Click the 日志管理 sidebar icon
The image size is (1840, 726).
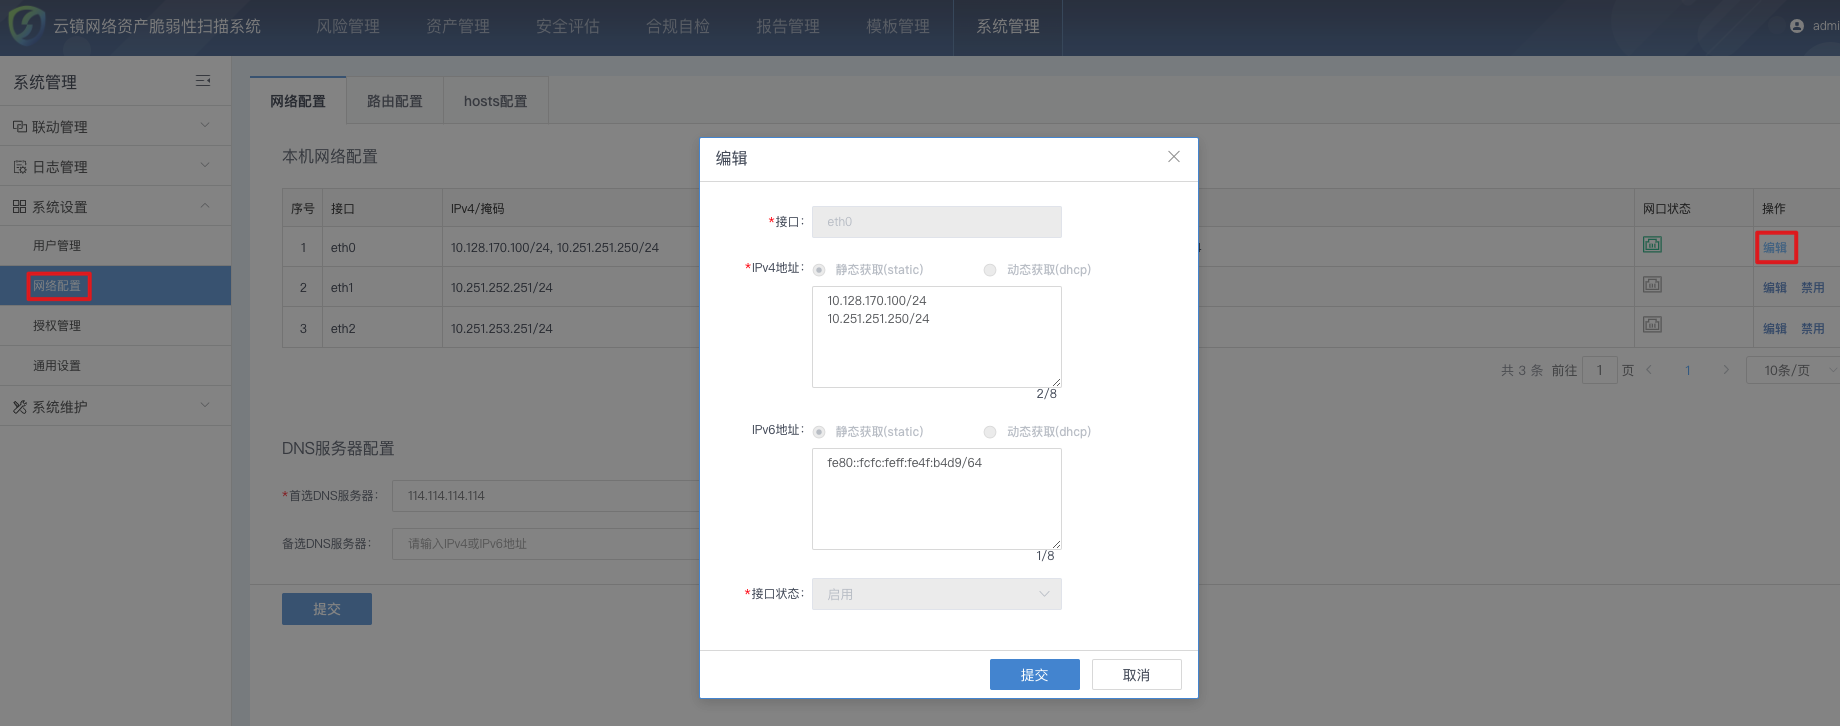tap(20, 167)
